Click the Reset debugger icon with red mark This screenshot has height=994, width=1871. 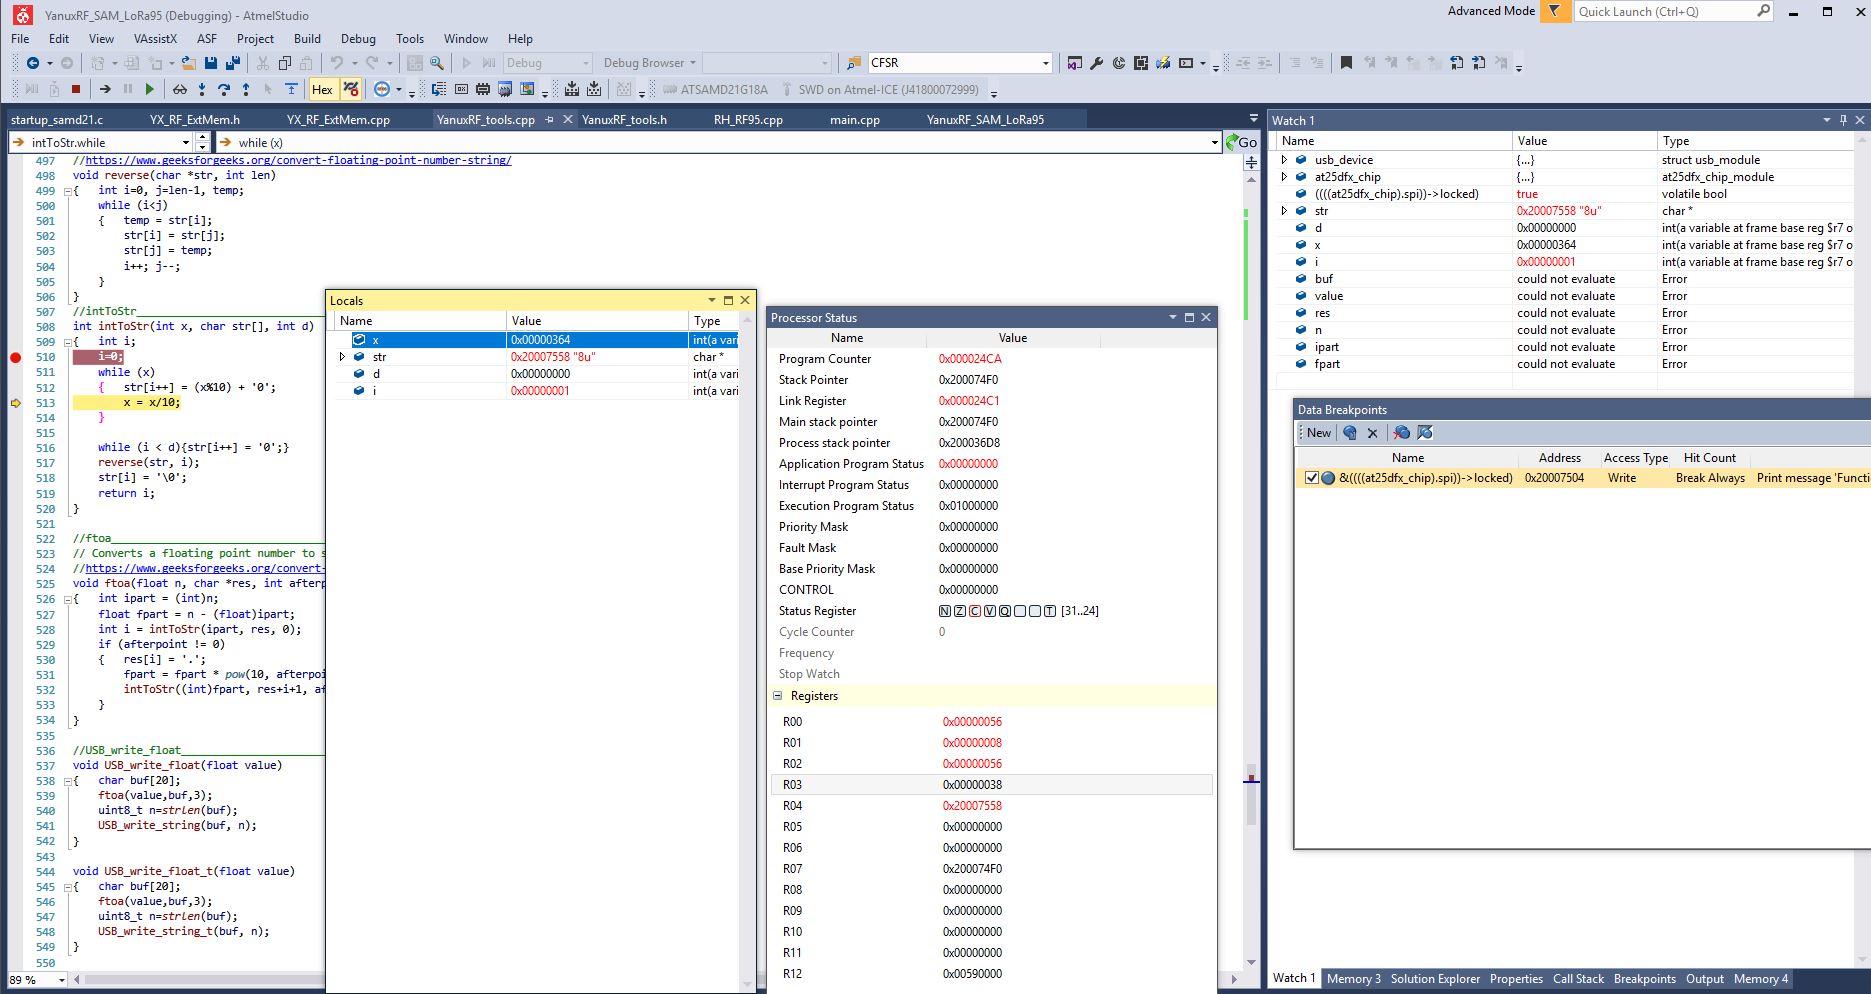351,89
